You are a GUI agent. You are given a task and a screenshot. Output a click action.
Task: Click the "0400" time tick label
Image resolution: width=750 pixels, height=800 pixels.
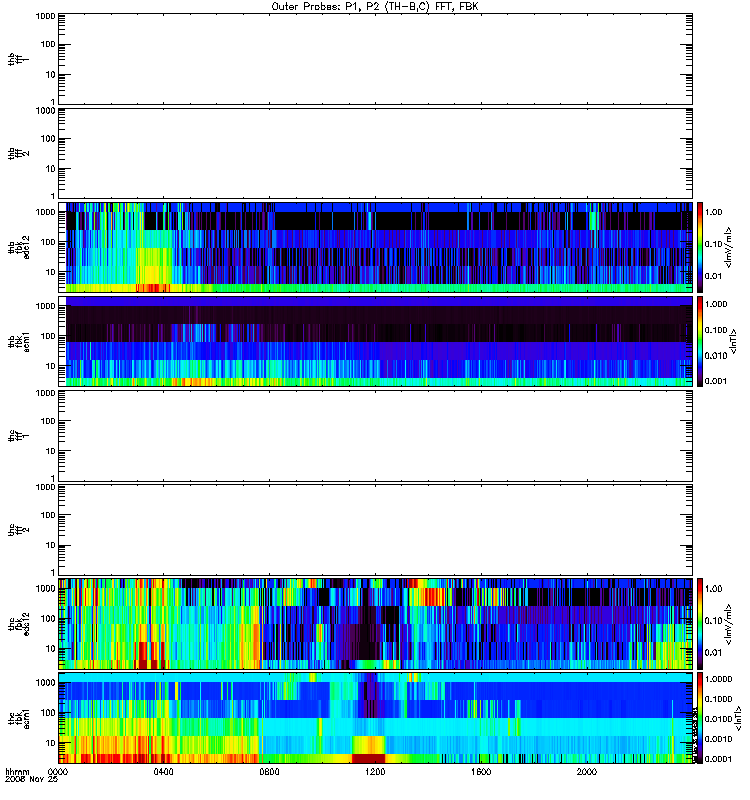(x=163, y=772)
